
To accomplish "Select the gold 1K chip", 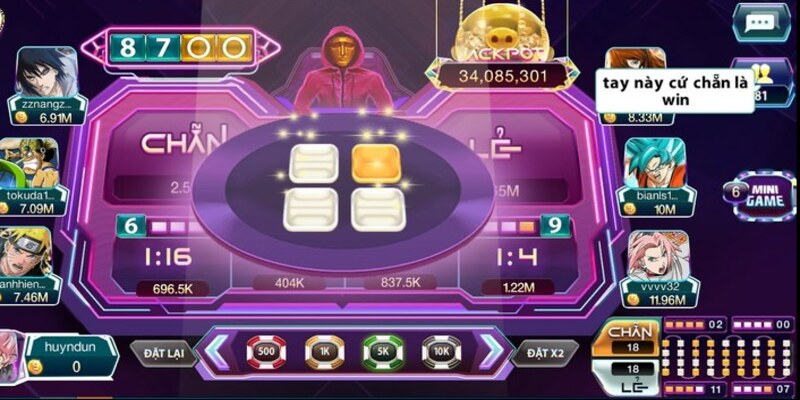I will pyautogui.click(x=324, y=352).
